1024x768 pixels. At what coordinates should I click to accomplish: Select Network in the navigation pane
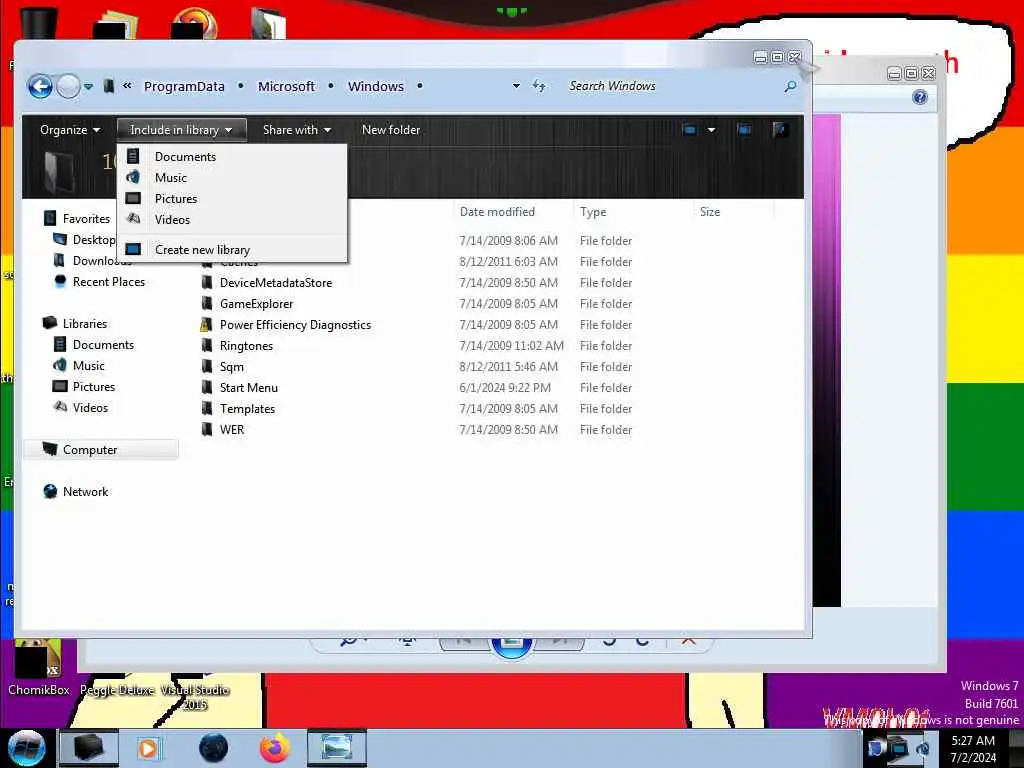click(76, 491)
